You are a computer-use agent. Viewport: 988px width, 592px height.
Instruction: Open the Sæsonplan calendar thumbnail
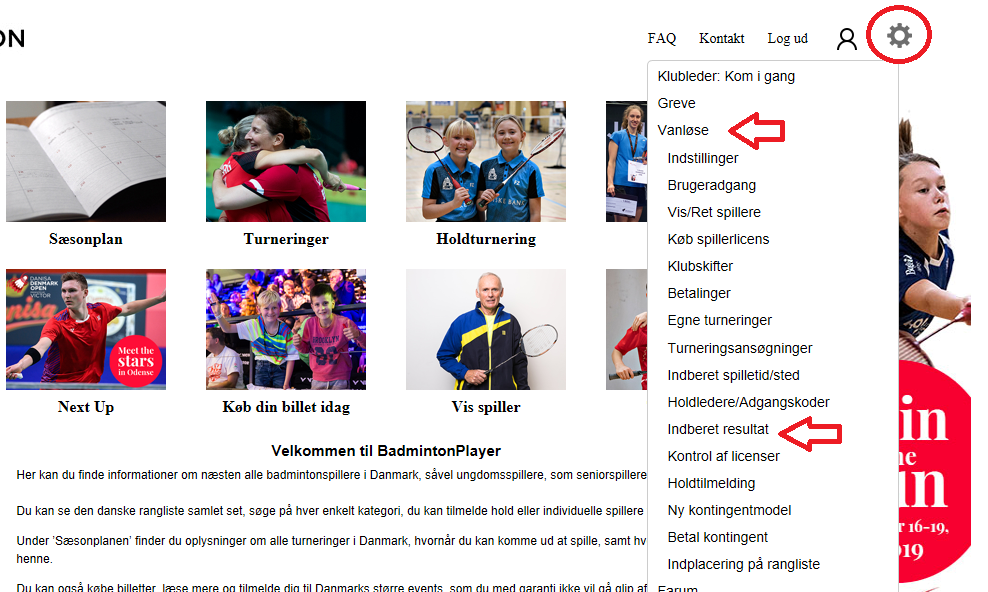(86, 161)
